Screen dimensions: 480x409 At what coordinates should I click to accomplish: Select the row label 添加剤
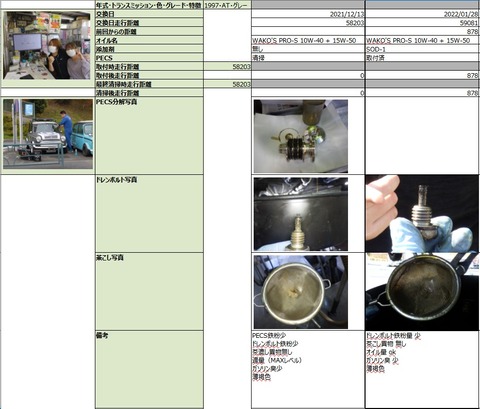click(149, 49)
